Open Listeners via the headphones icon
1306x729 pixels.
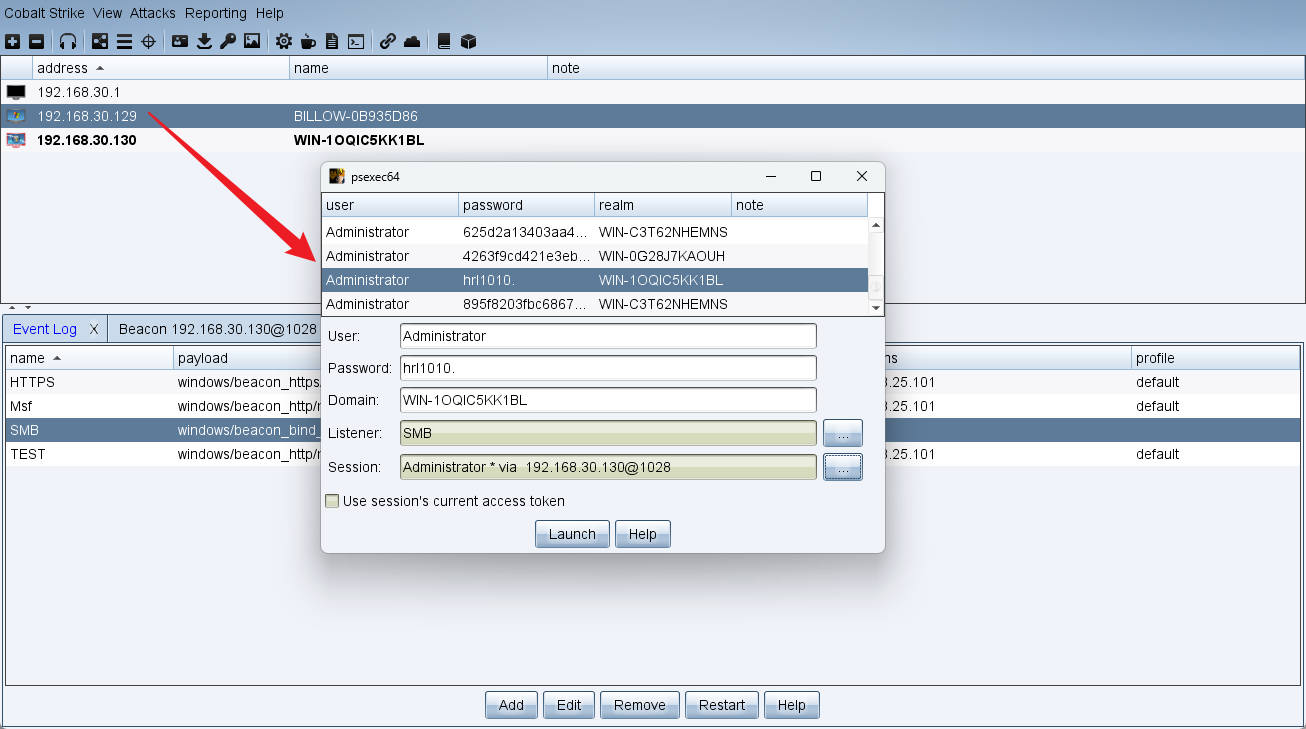[x=68, y=41]
